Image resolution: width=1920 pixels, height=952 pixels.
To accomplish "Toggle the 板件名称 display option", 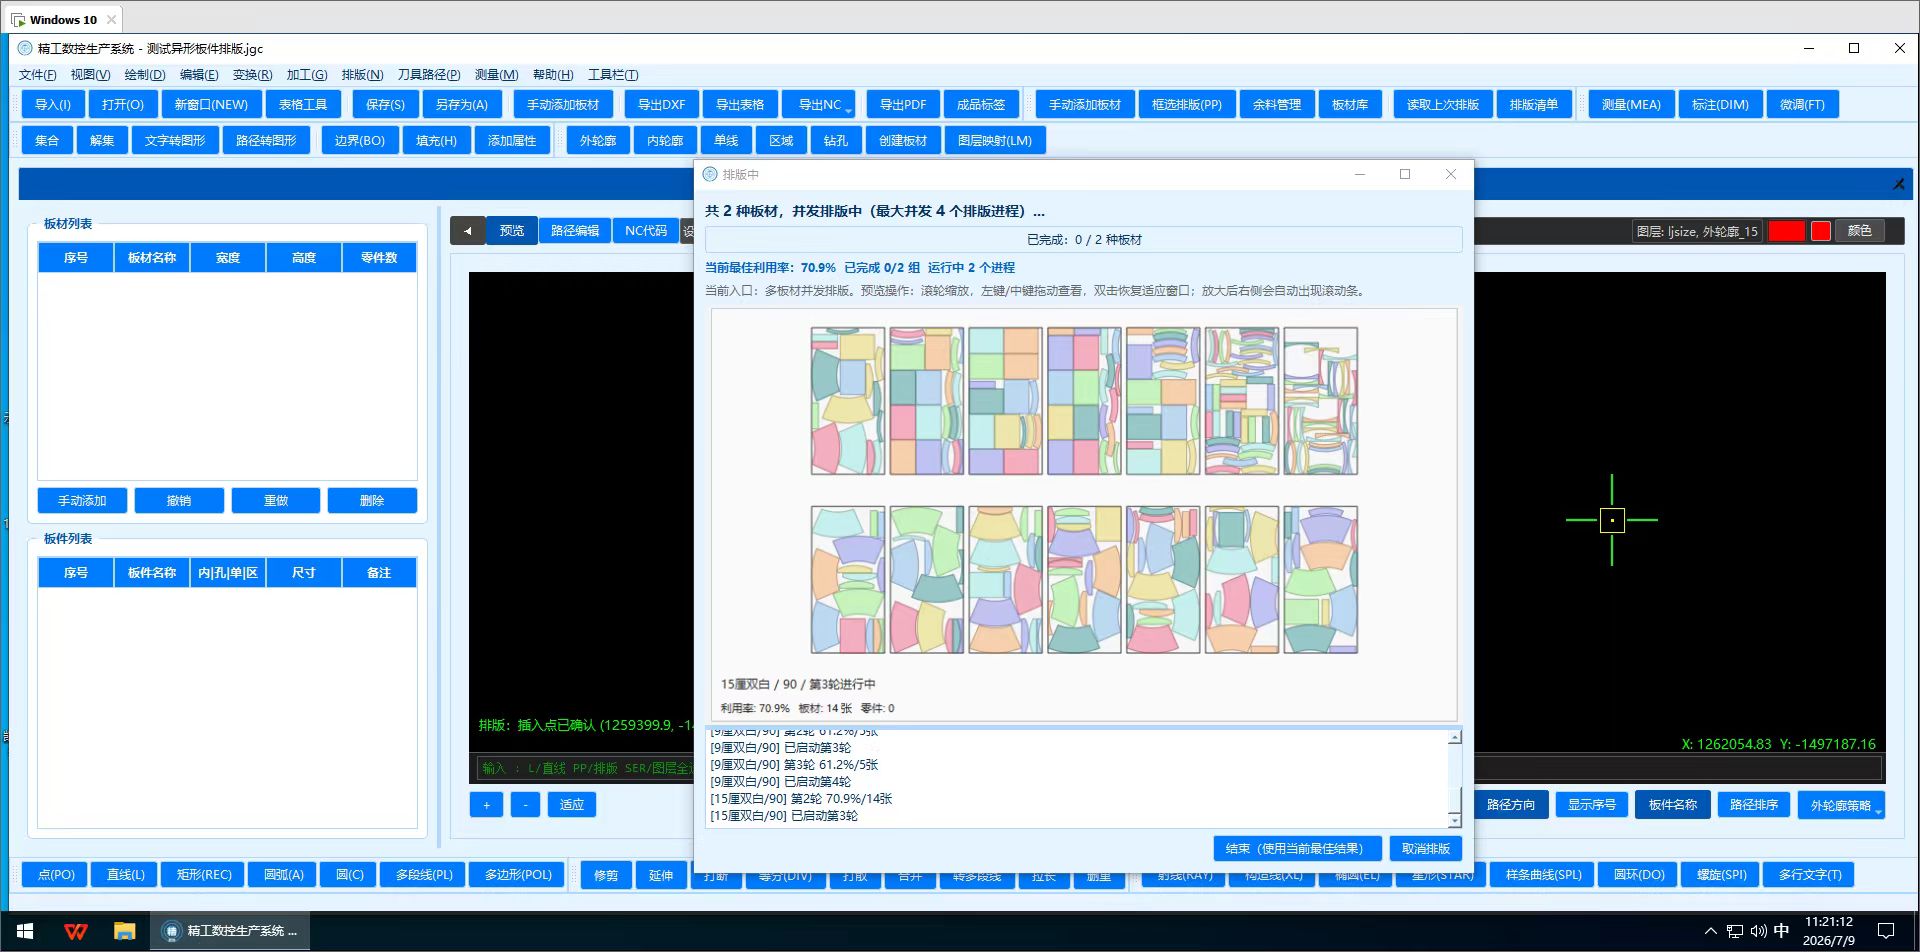I will click(1672, 805).
